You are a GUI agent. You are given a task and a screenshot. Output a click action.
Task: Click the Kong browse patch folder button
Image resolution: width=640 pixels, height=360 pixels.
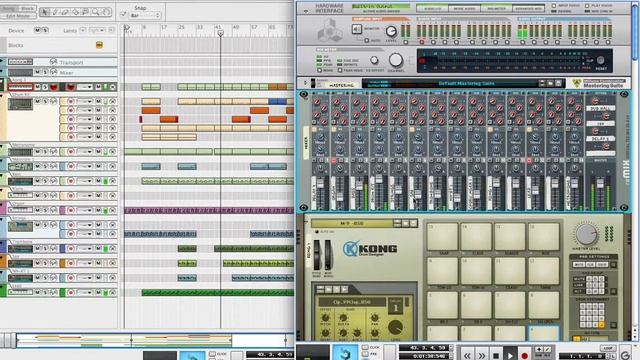click(405, 223)
